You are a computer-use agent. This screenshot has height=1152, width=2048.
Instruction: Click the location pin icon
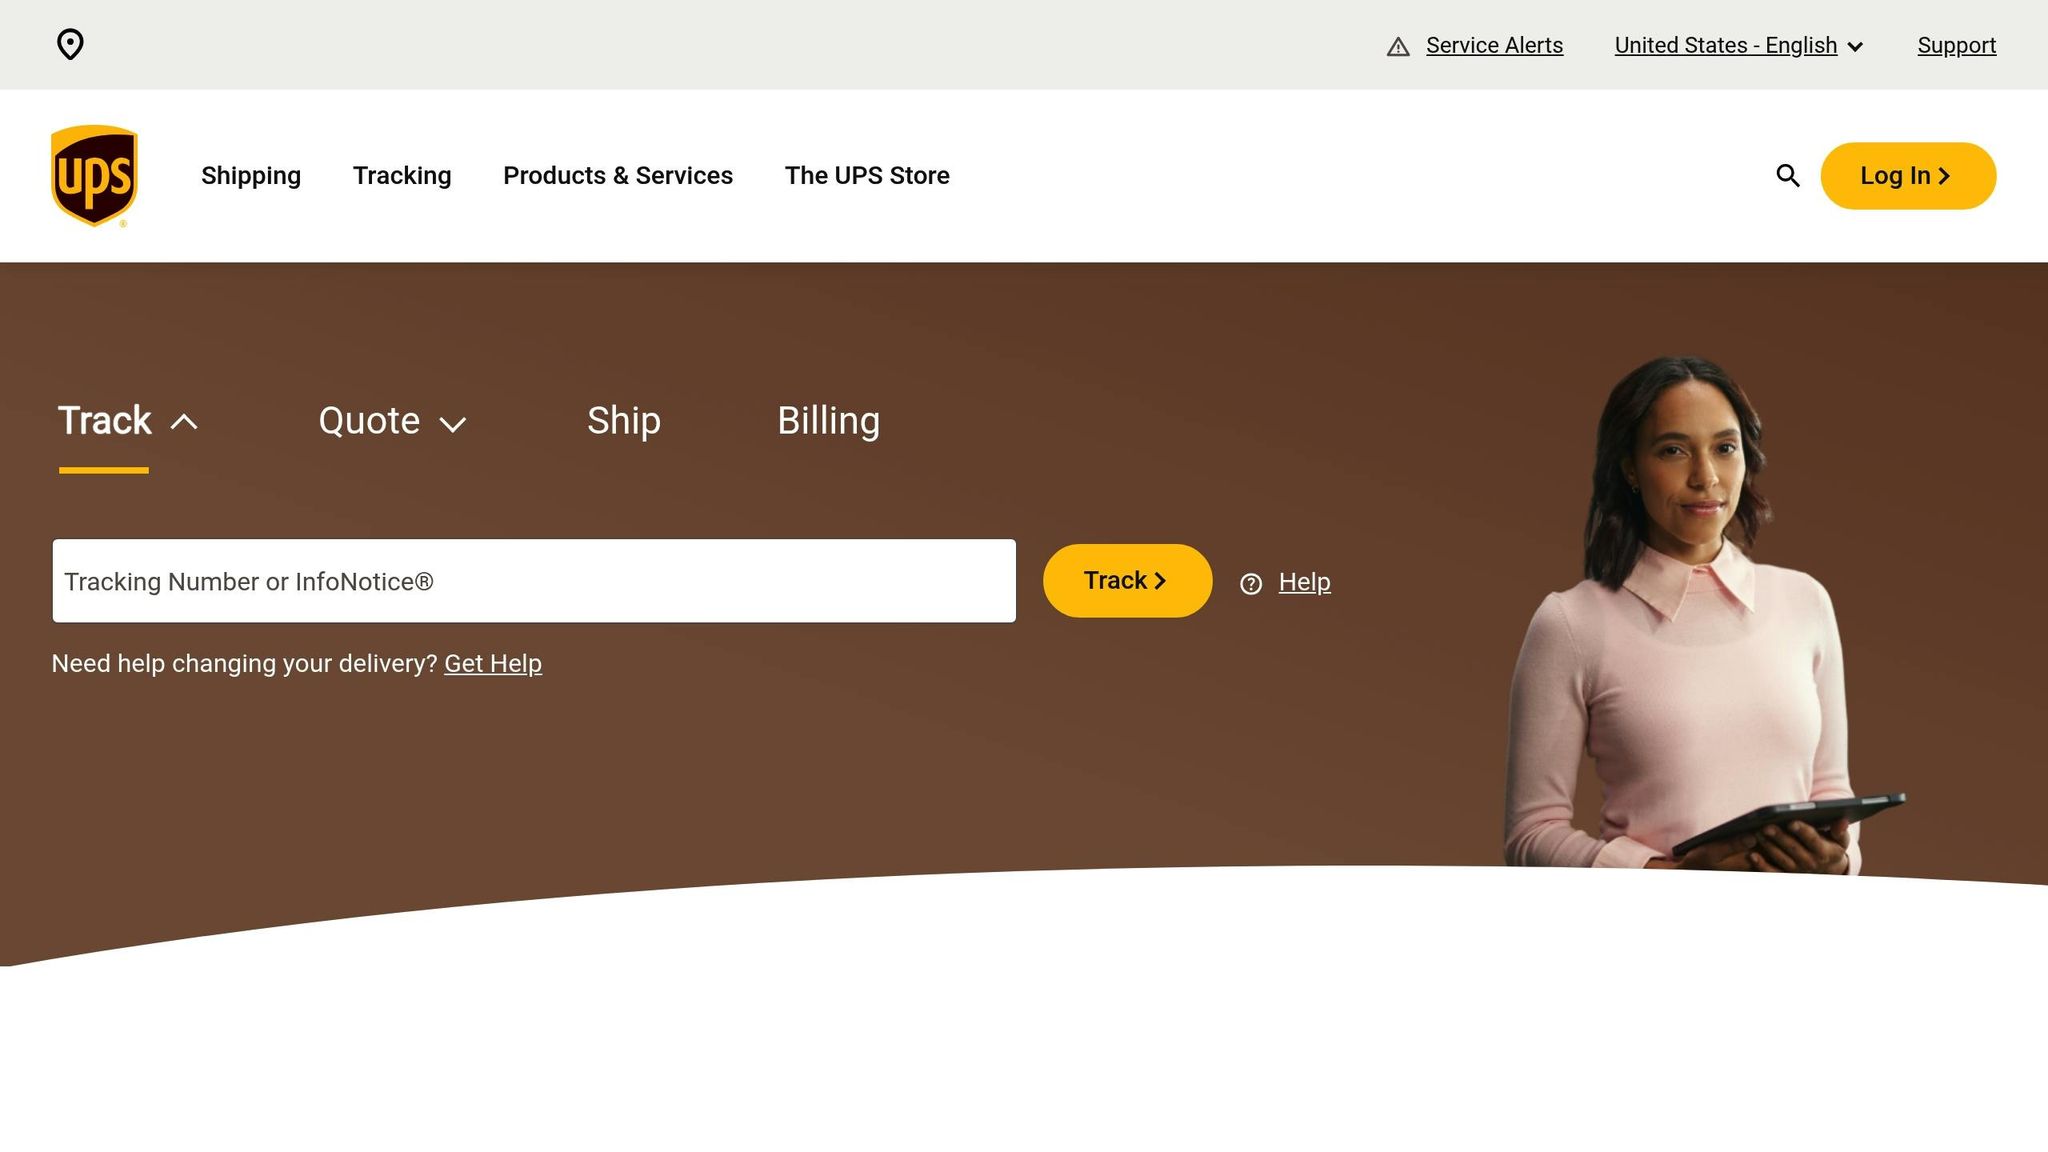70,44
